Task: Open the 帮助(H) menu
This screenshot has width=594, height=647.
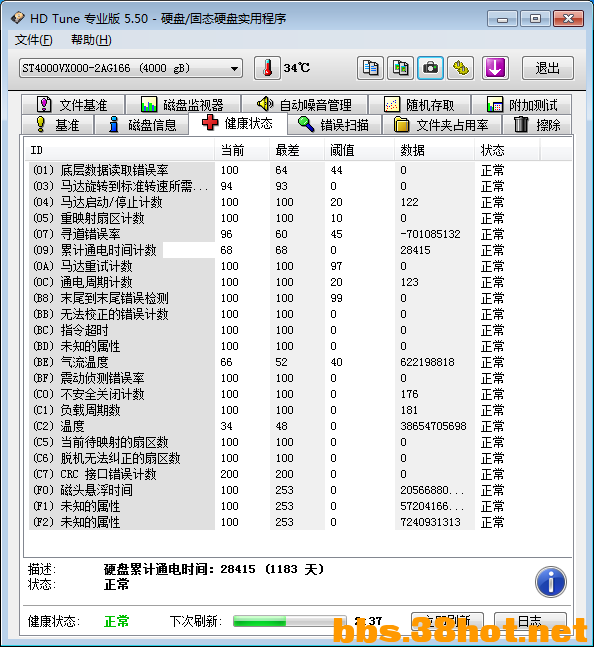Action: tap(91, 40)
